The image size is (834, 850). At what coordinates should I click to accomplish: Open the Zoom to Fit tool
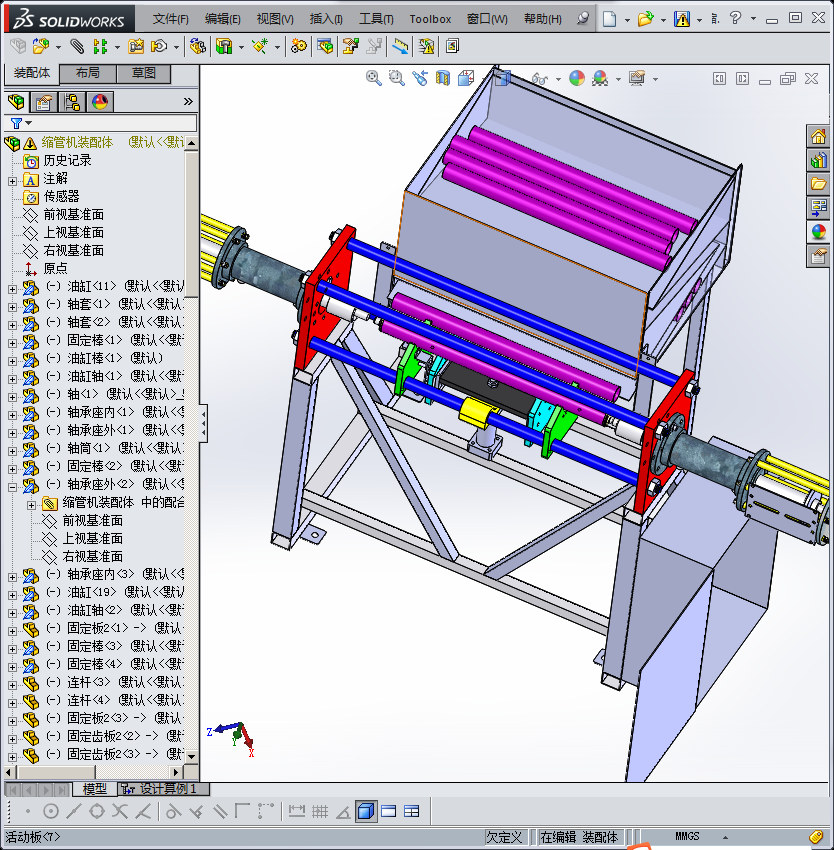374,79
